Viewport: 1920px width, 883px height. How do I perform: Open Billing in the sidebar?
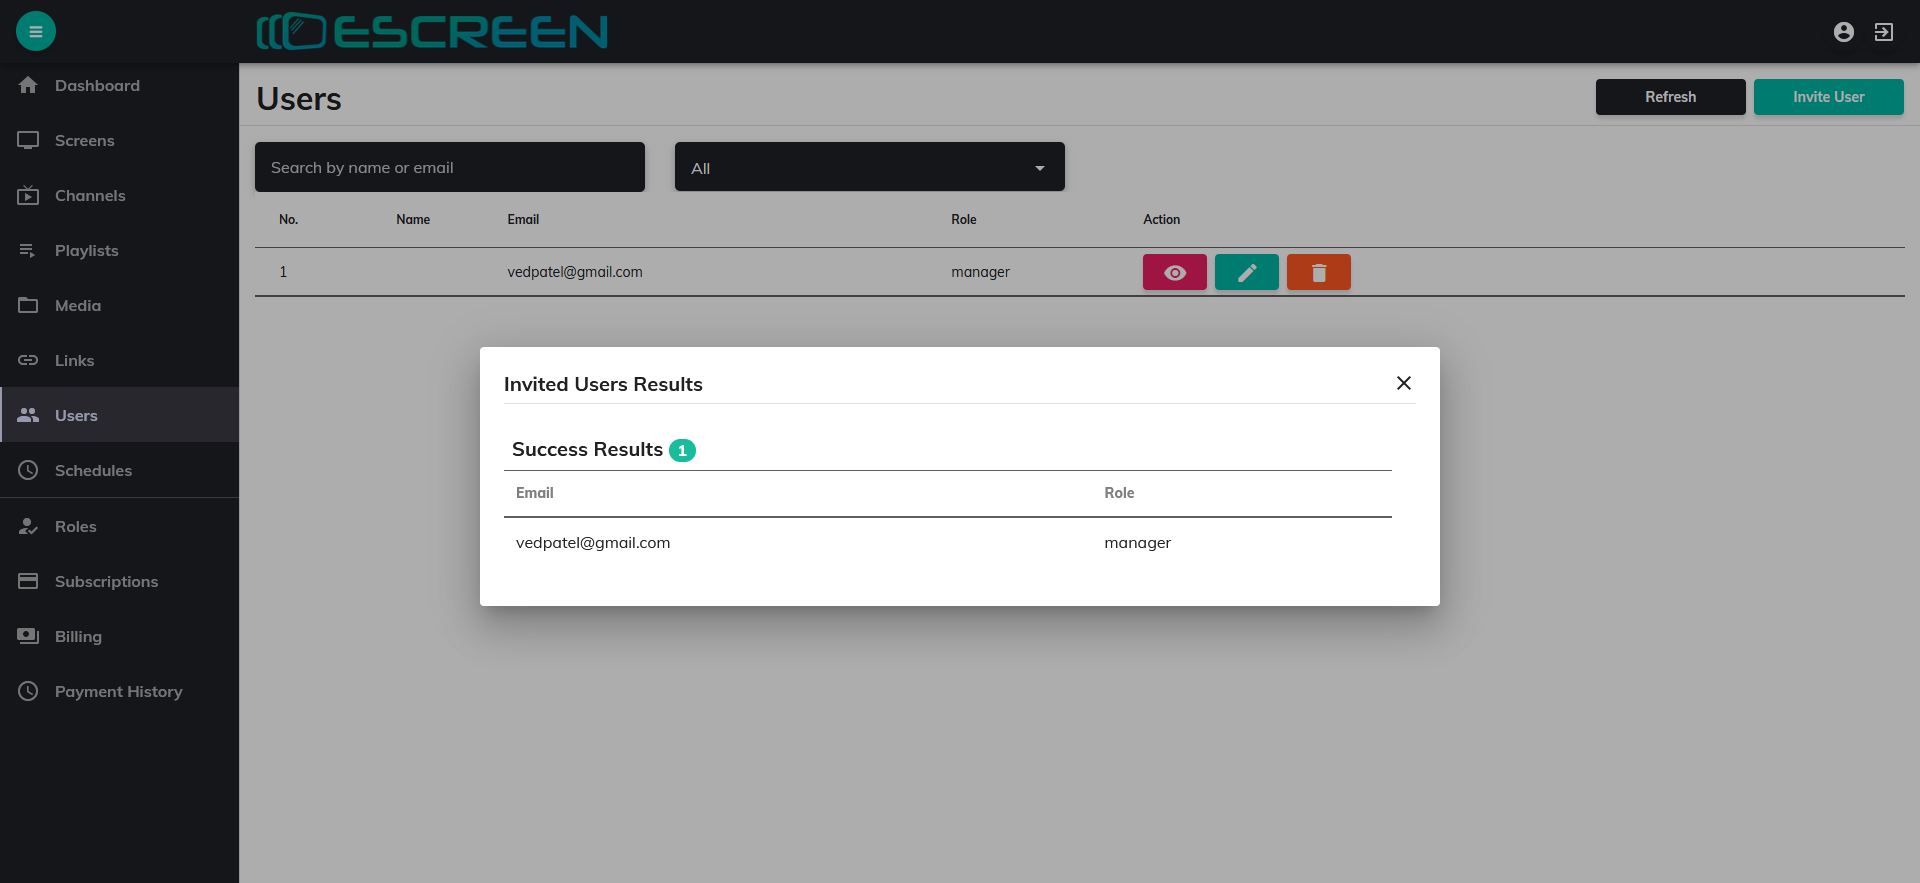[x=78, y=637]
